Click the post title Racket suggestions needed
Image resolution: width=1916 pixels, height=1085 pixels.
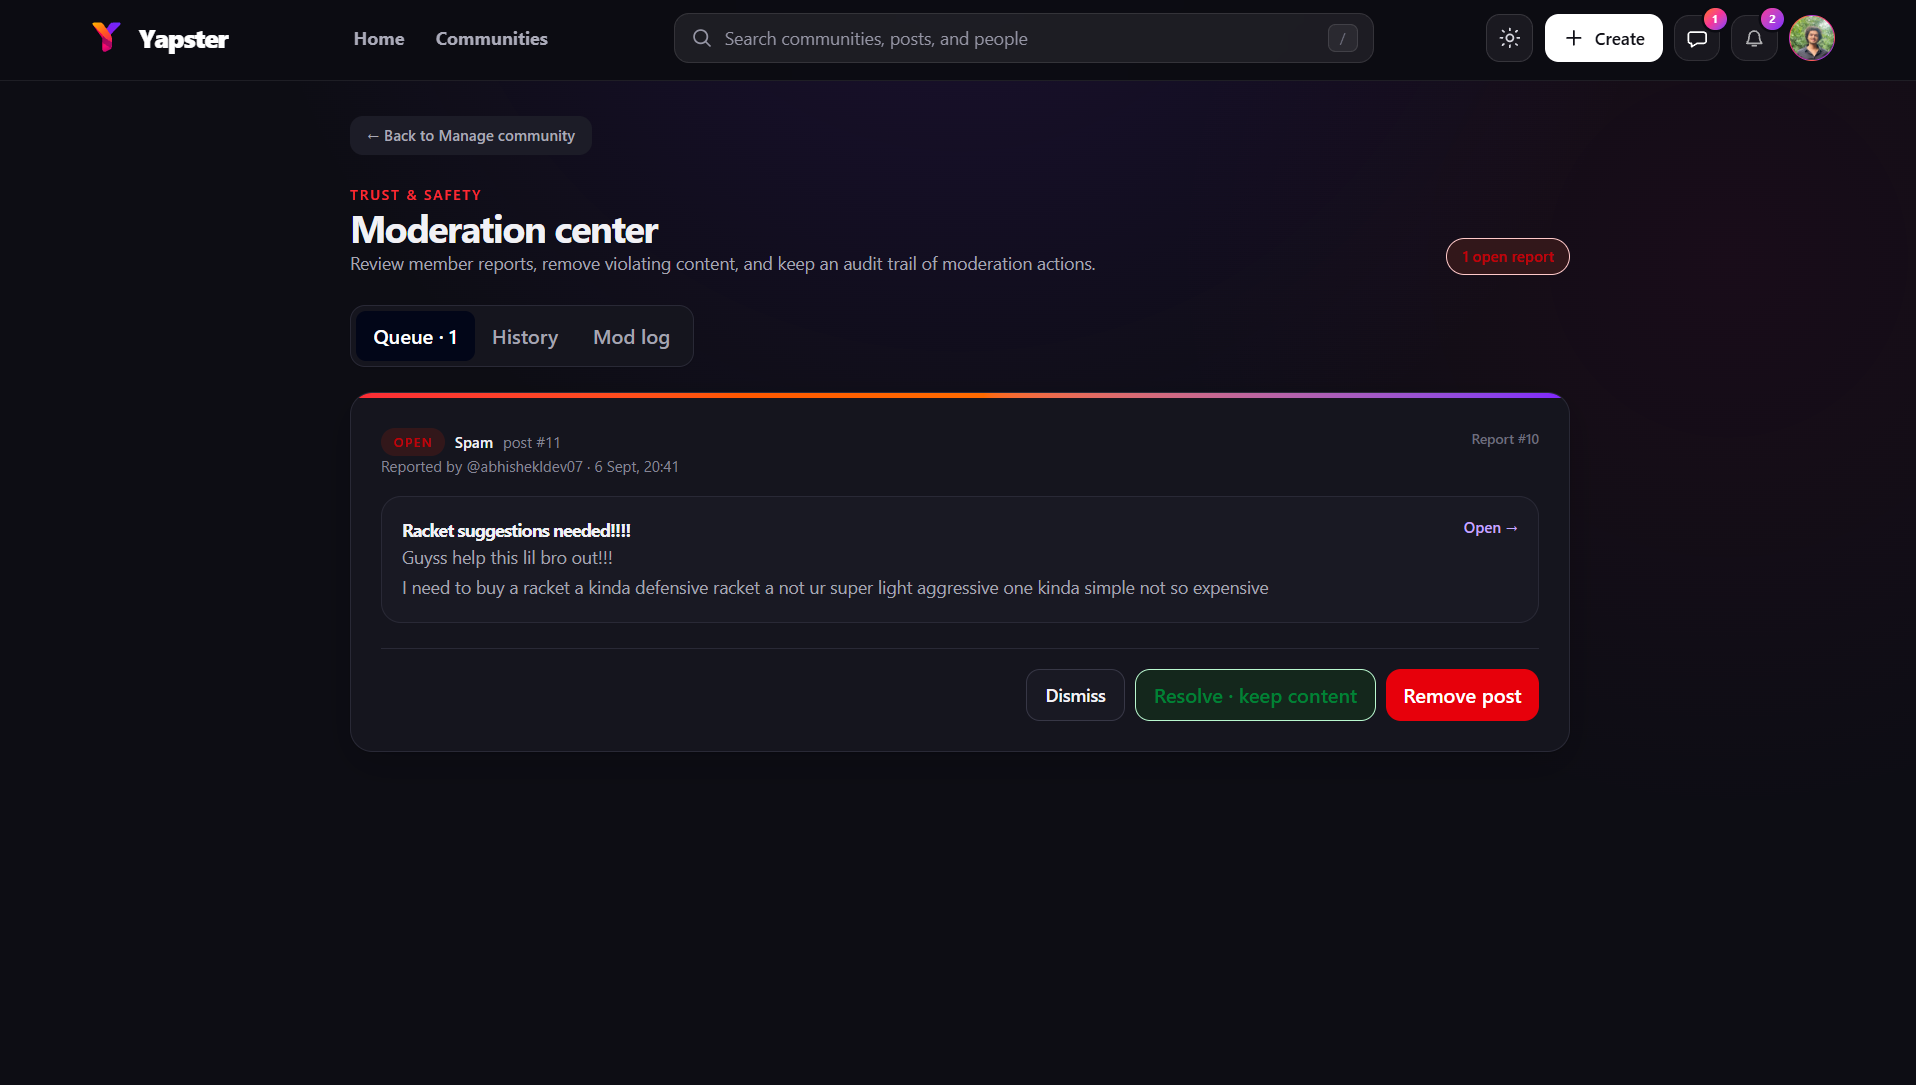[x=516, y=531]
